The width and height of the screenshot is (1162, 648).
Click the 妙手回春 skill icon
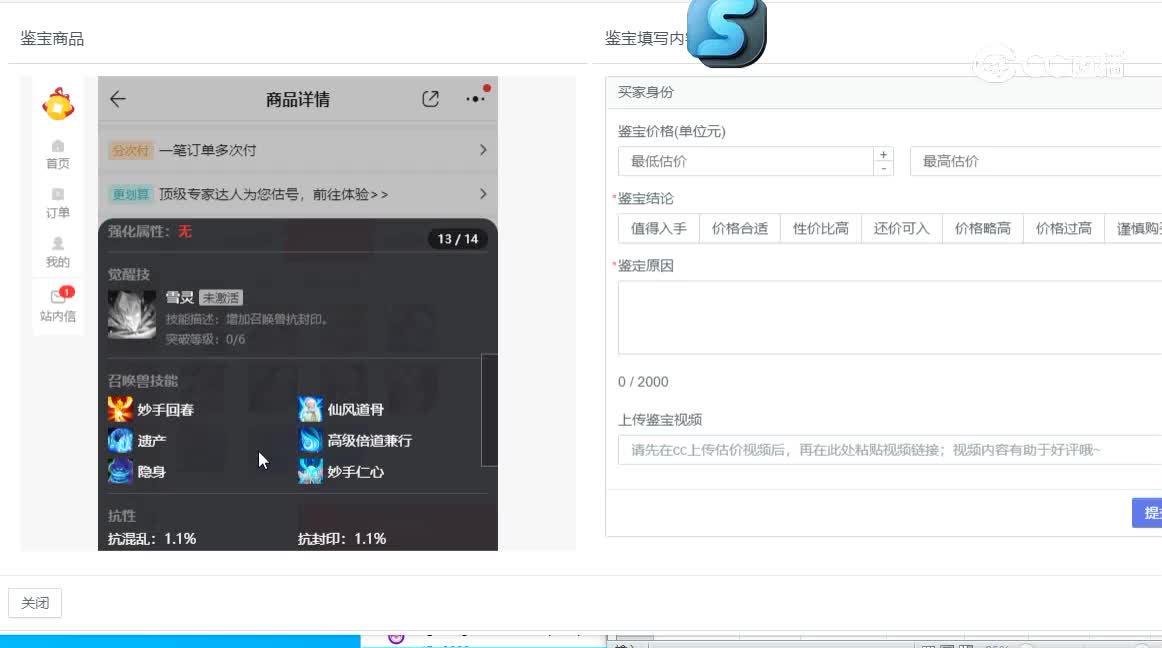120,409
